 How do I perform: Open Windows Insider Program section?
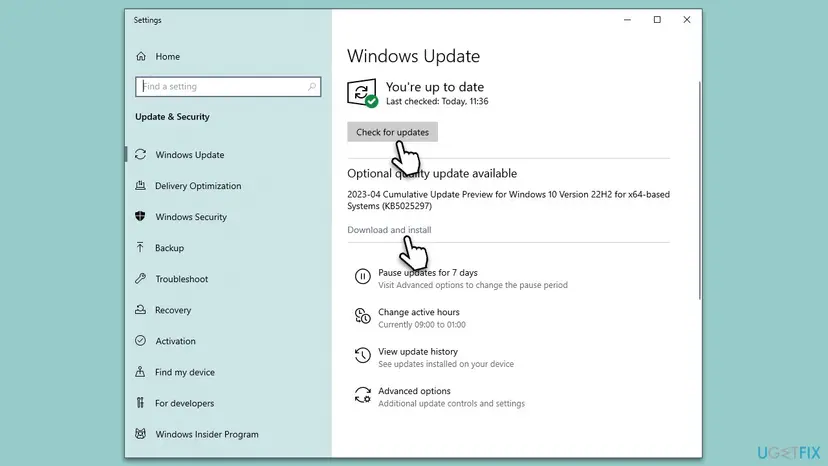pos(206,434)
